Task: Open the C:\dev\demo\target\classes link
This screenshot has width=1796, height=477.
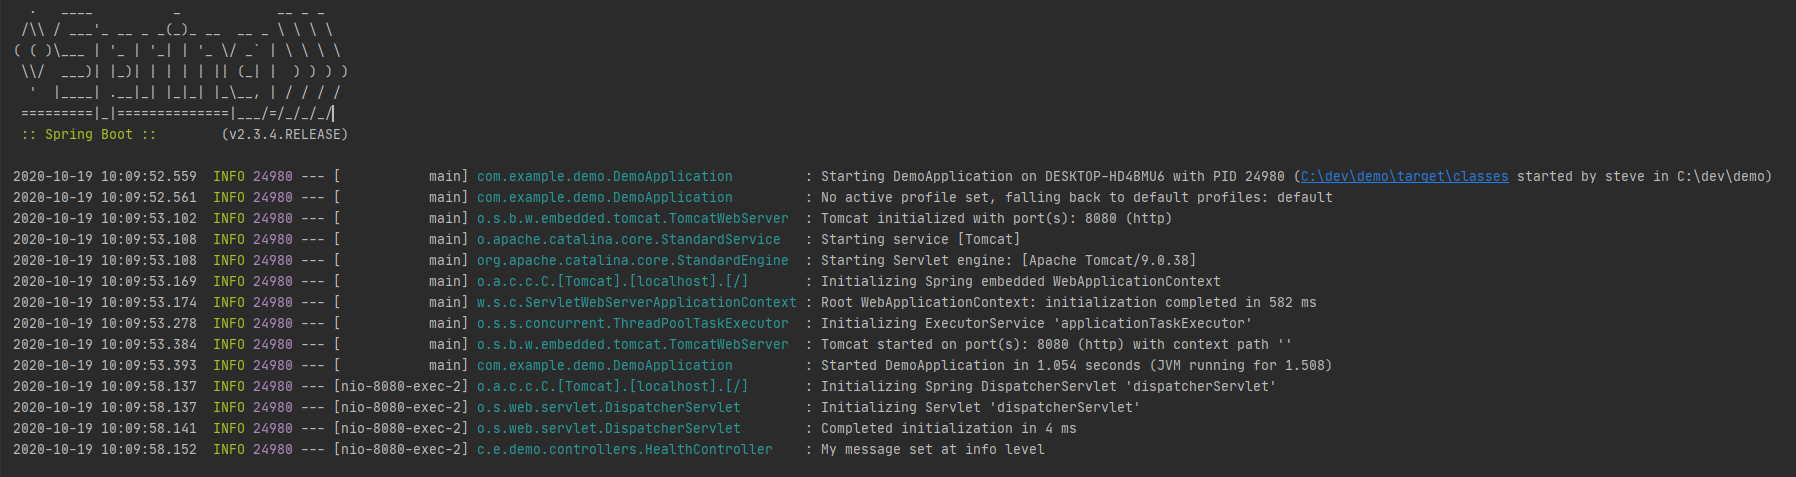Action: point(1404,177)
